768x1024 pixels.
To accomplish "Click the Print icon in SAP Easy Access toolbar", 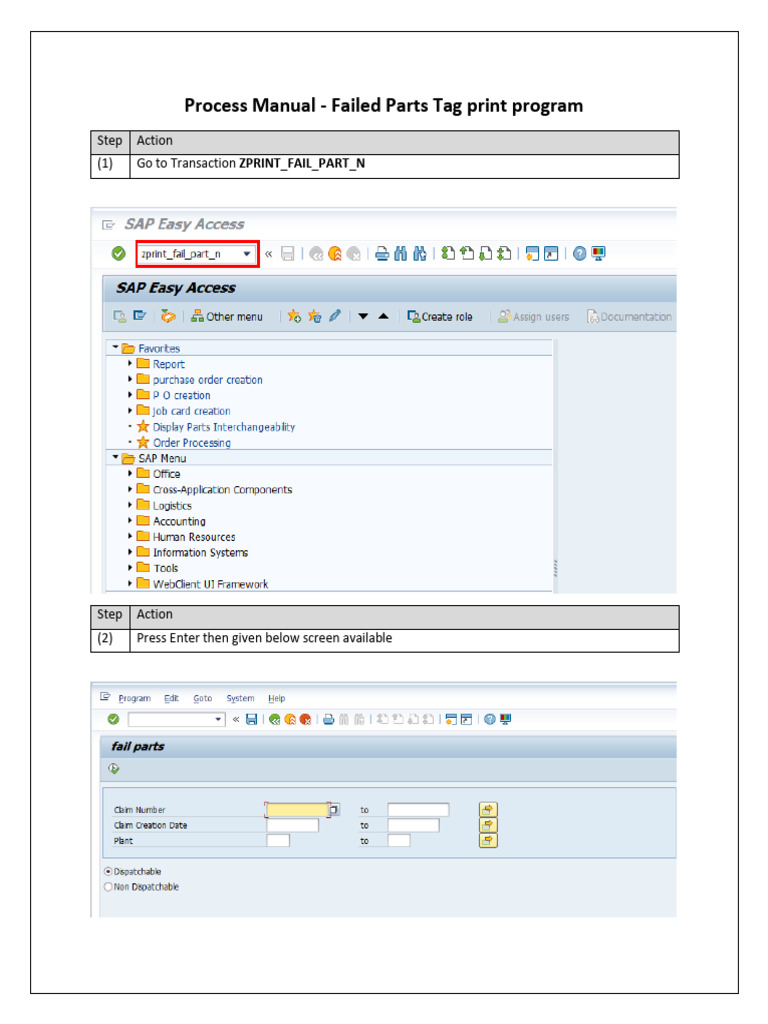I will [382, 253].
